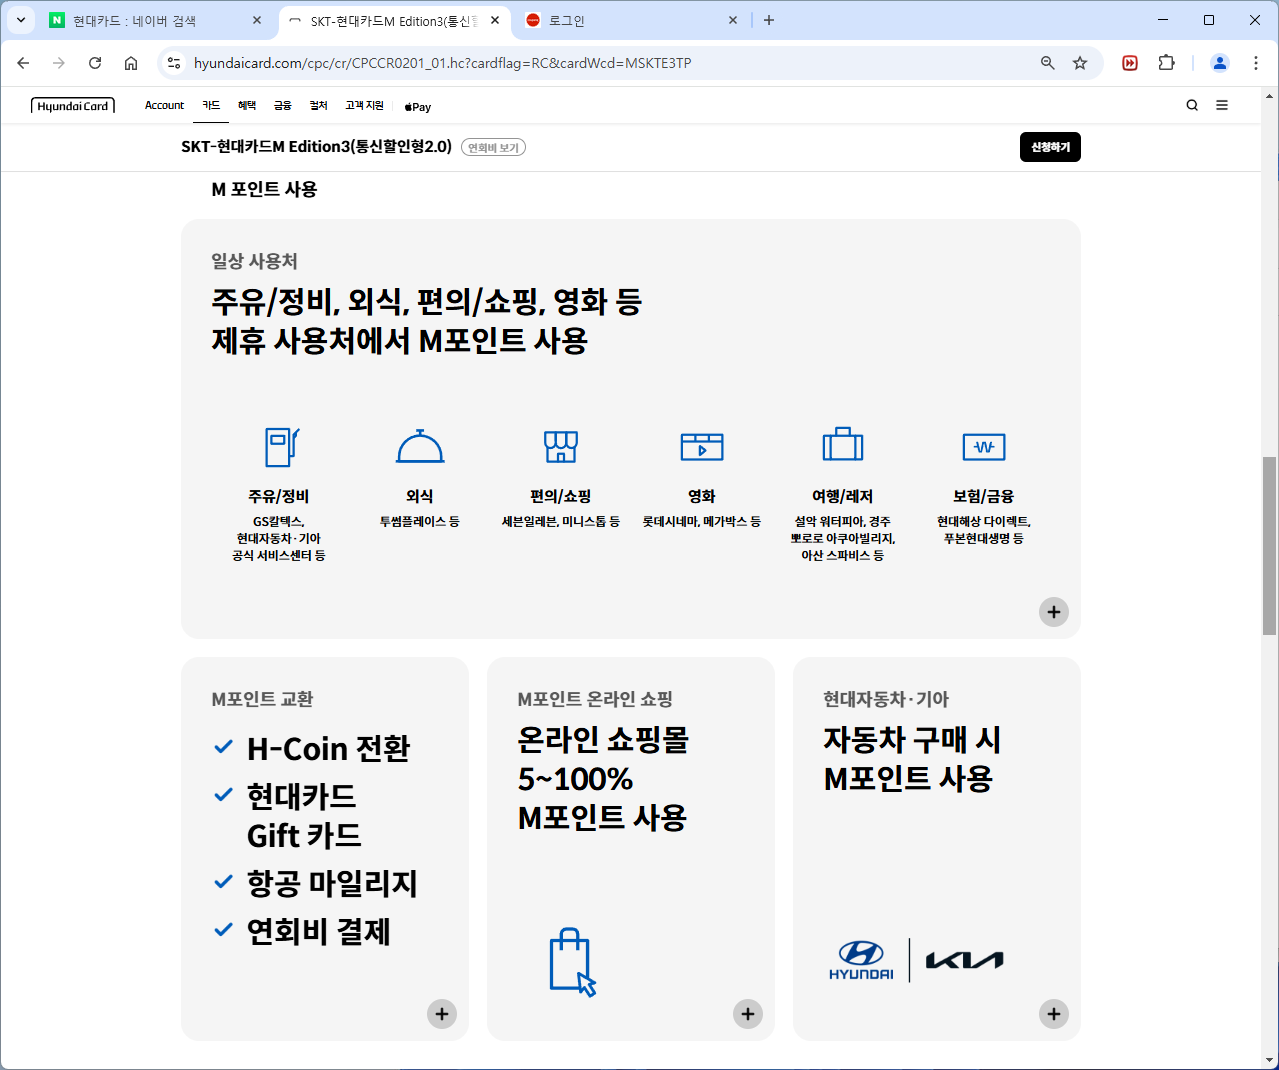Reload the page
The image size is (1279, 1070).
click(95, 63)
